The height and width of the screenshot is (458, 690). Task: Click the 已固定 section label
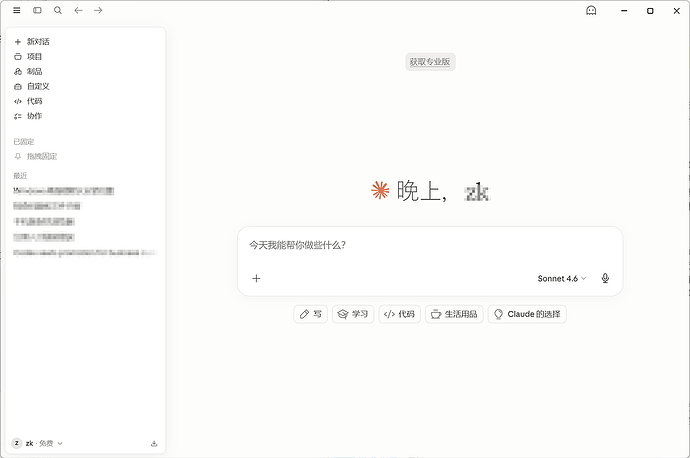pyautogui.click(x=24, y=142)
